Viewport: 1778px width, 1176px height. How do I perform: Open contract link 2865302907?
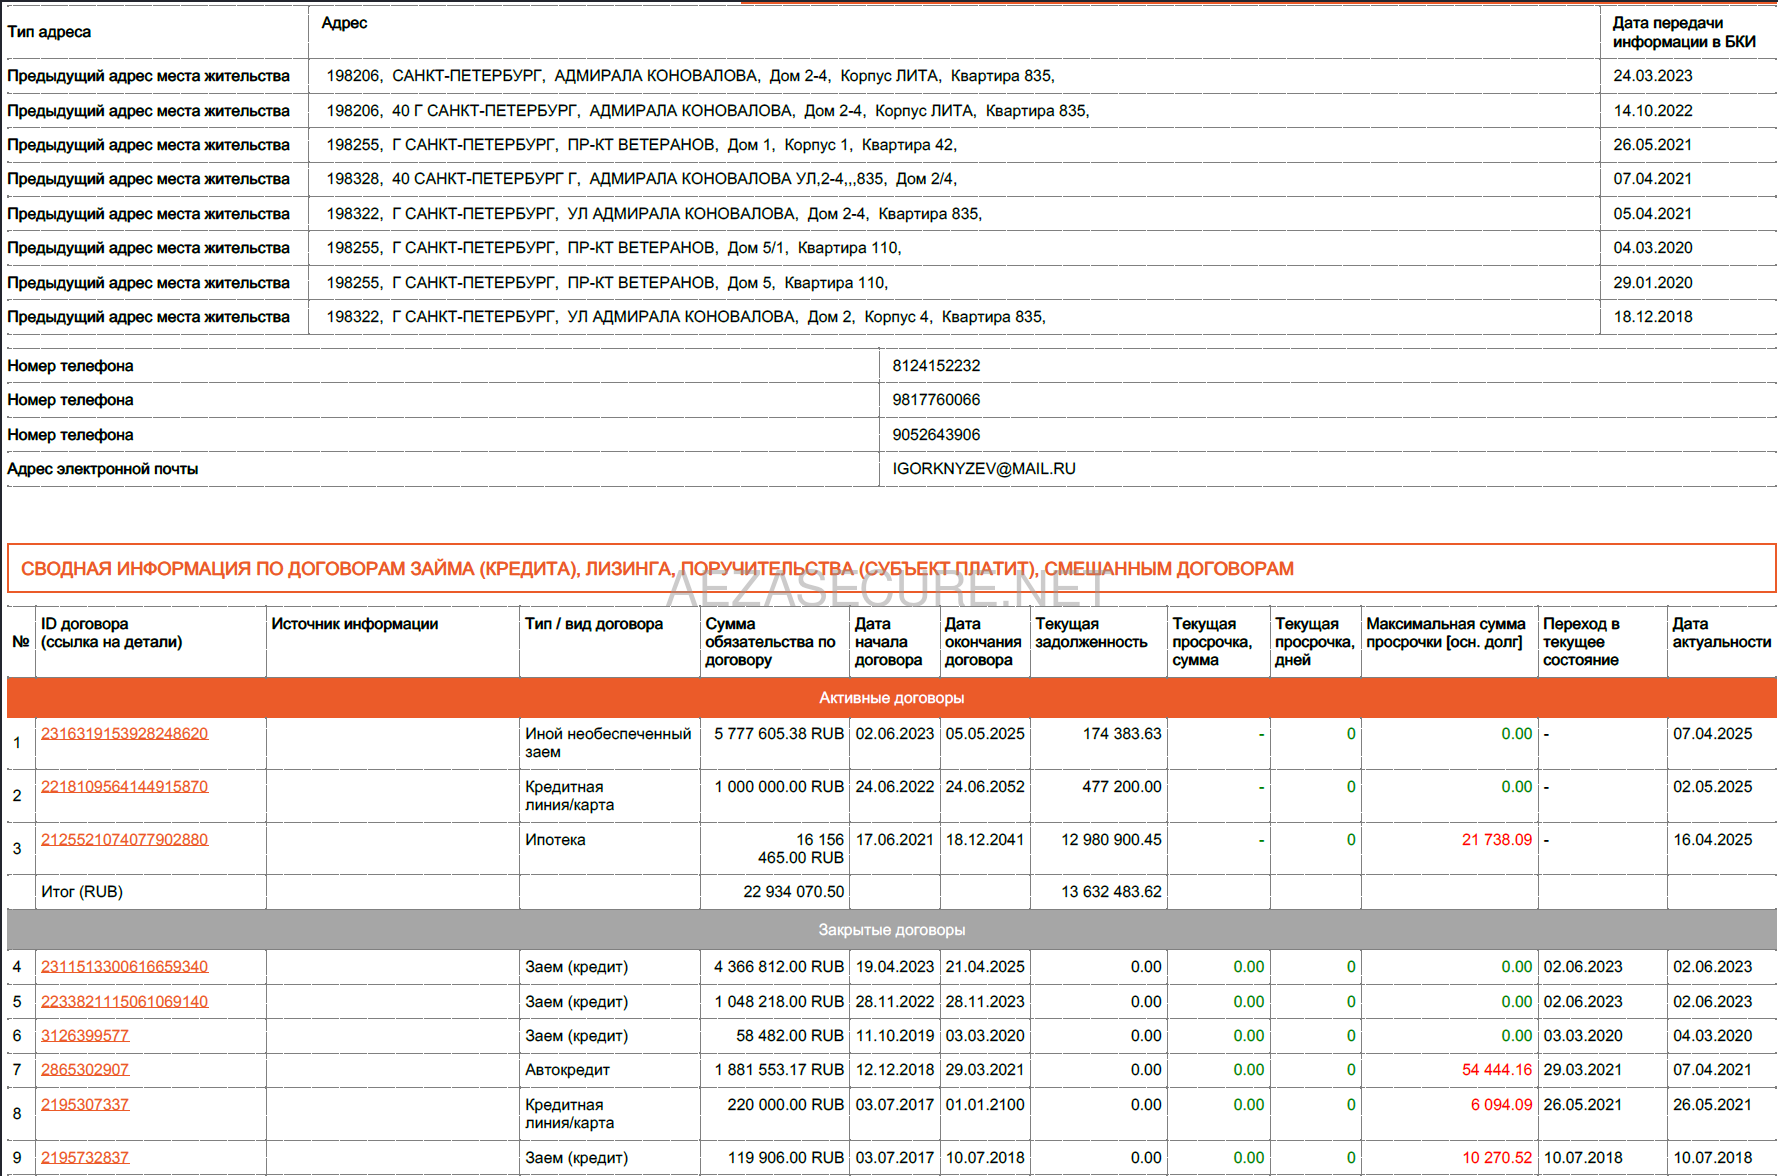coord(85,1070)
